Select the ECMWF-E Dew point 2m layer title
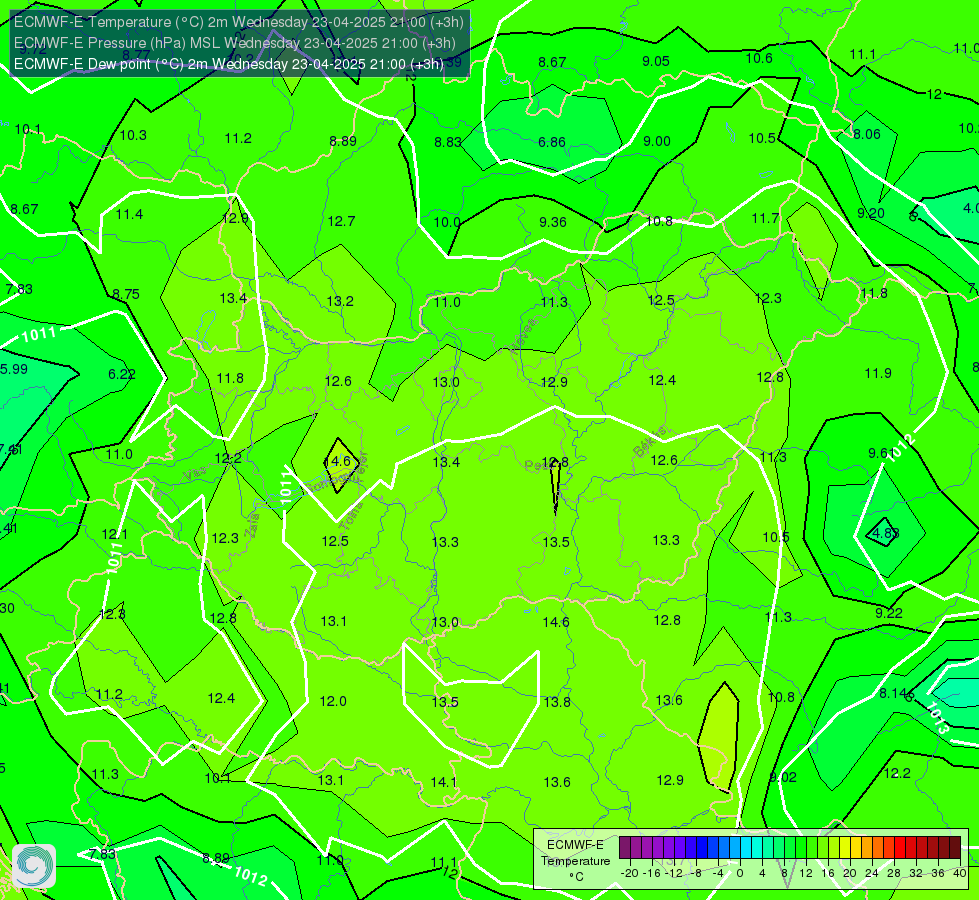 tap(229, 64)
